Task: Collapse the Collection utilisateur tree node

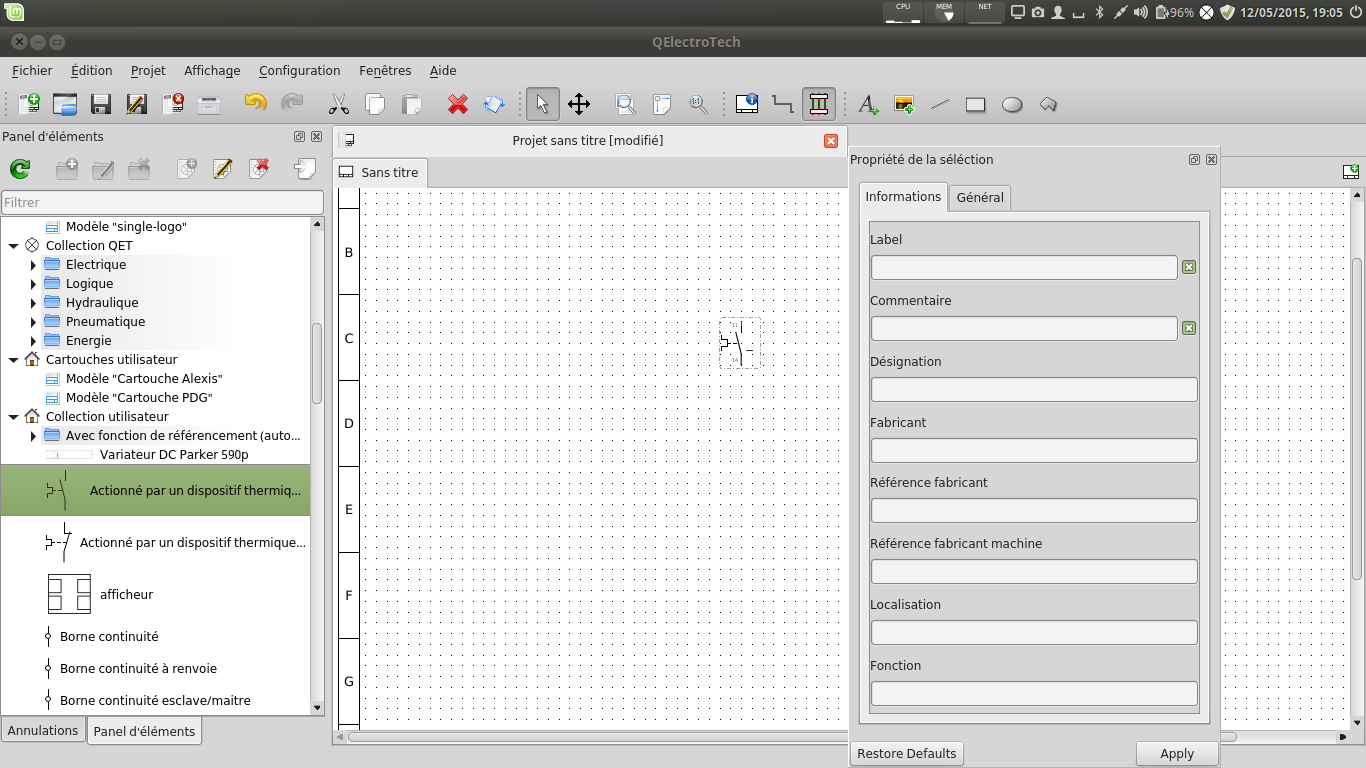Action: [13, 417]
